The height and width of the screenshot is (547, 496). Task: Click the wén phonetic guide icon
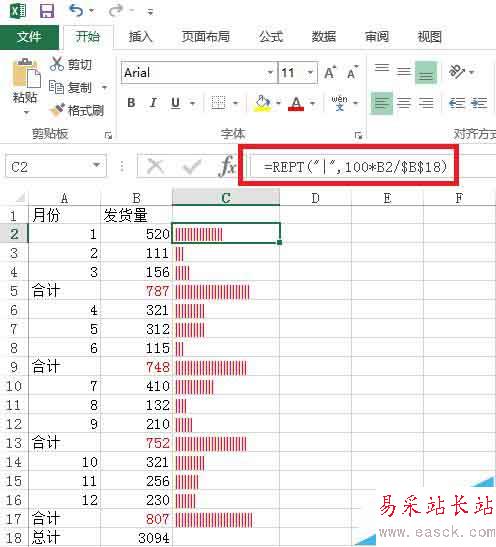pos(339,103)
